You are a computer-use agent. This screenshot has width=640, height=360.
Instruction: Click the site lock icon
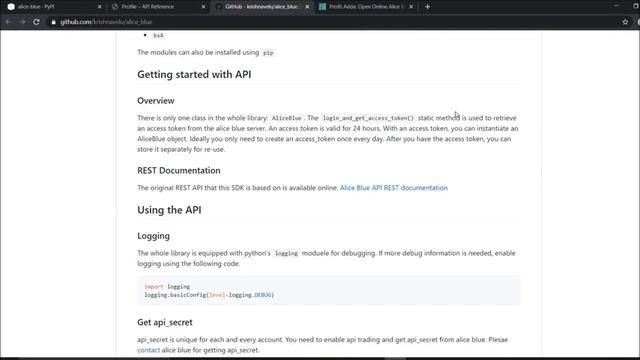pos(53,22)
